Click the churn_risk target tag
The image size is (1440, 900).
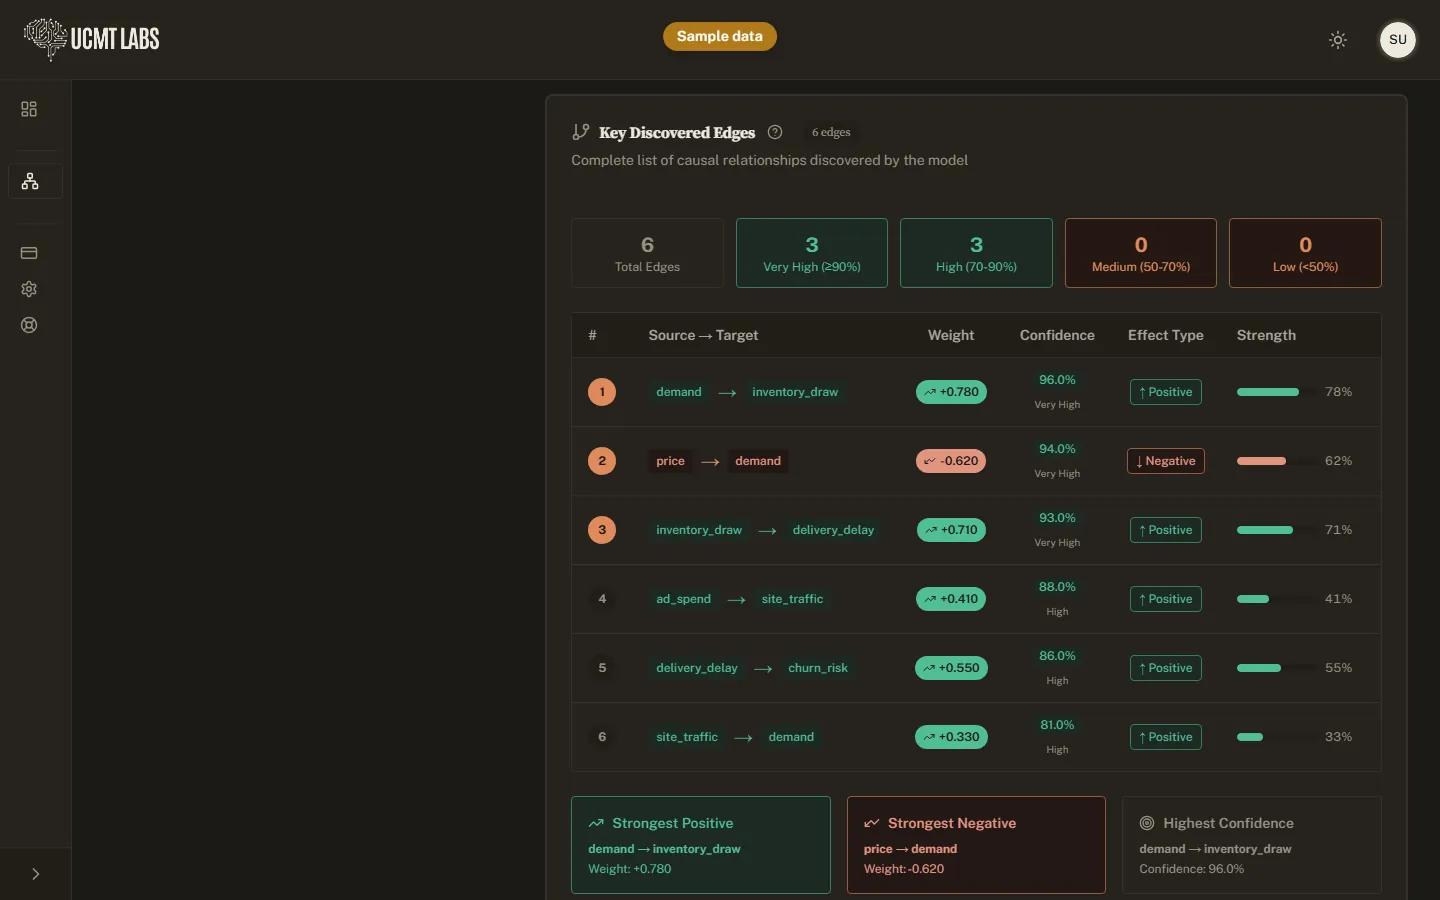tap(818, 668)
